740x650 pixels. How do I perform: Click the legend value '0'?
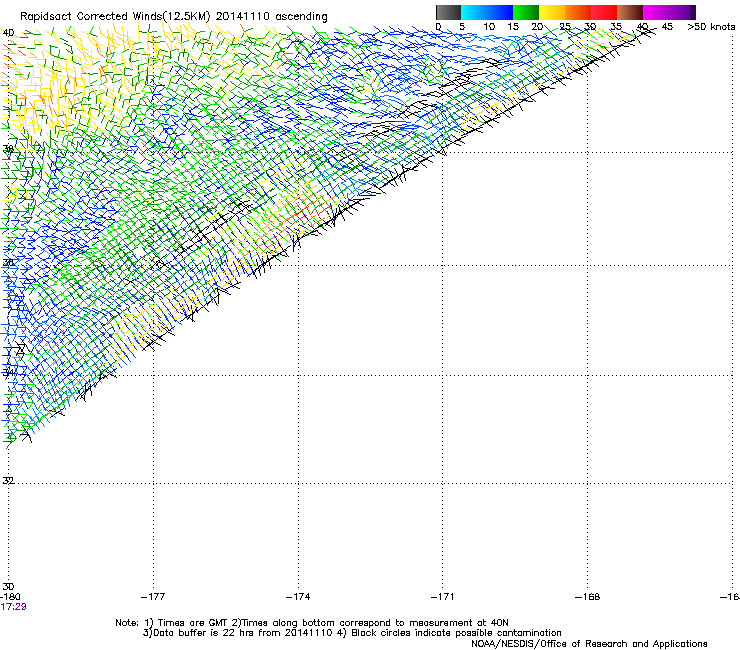438,26
